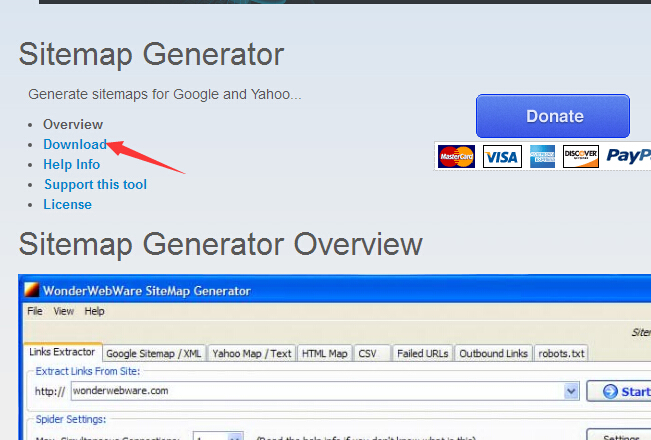Open the File menu
This screenshot has height=440, width=651.
(35, 311)
